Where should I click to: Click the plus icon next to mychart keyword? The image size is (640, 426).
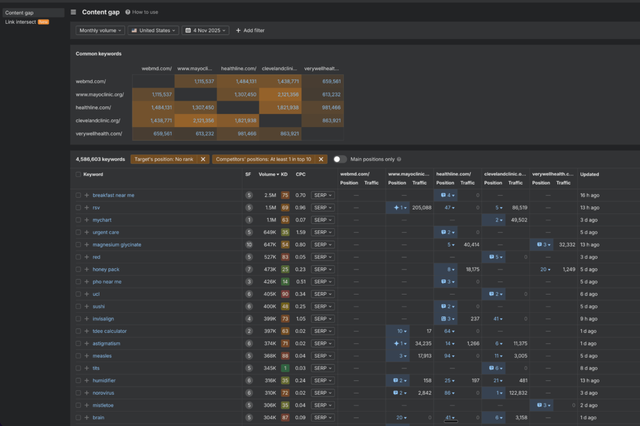[x=87, y=219]
